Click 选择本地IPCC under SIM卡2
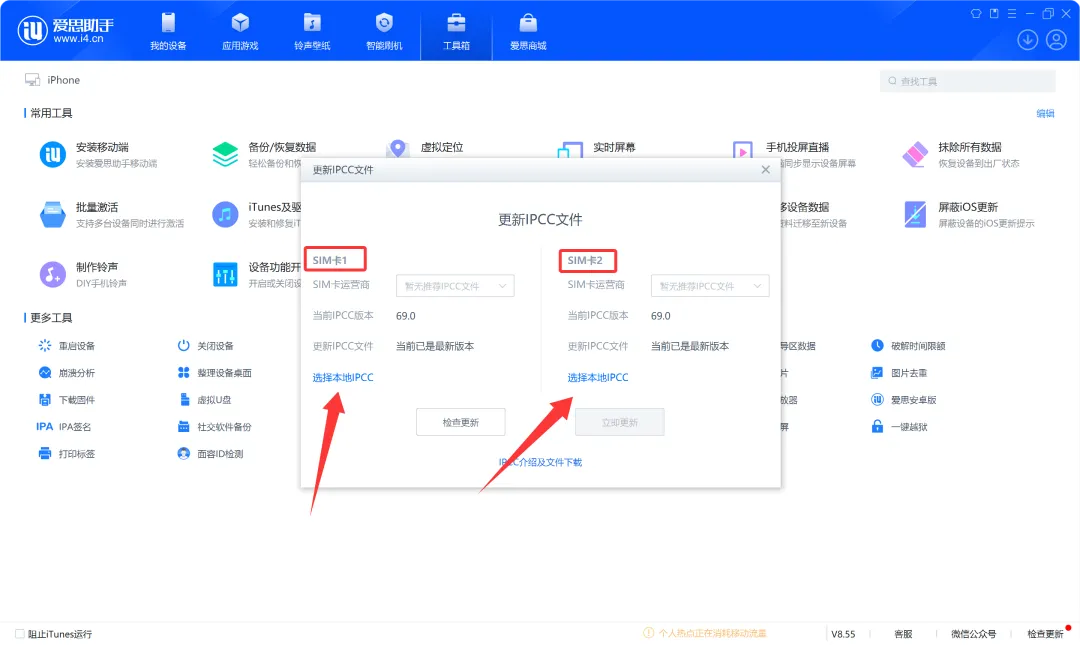This screenshot has width=1080, height=645. tap(598, 378)
